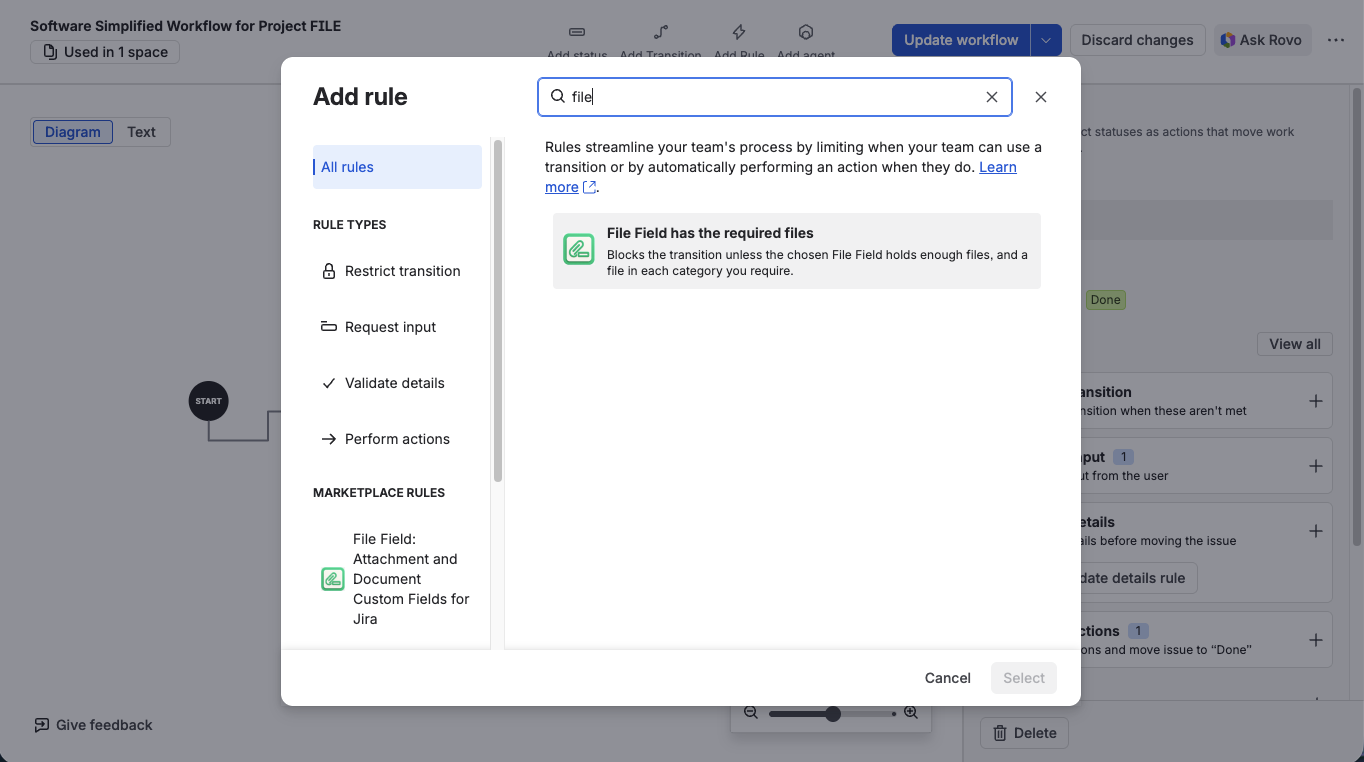Cancel the Add rule dialog
Image resolution: width=1364 pixels, height=762 pixels.
point(948,678)
